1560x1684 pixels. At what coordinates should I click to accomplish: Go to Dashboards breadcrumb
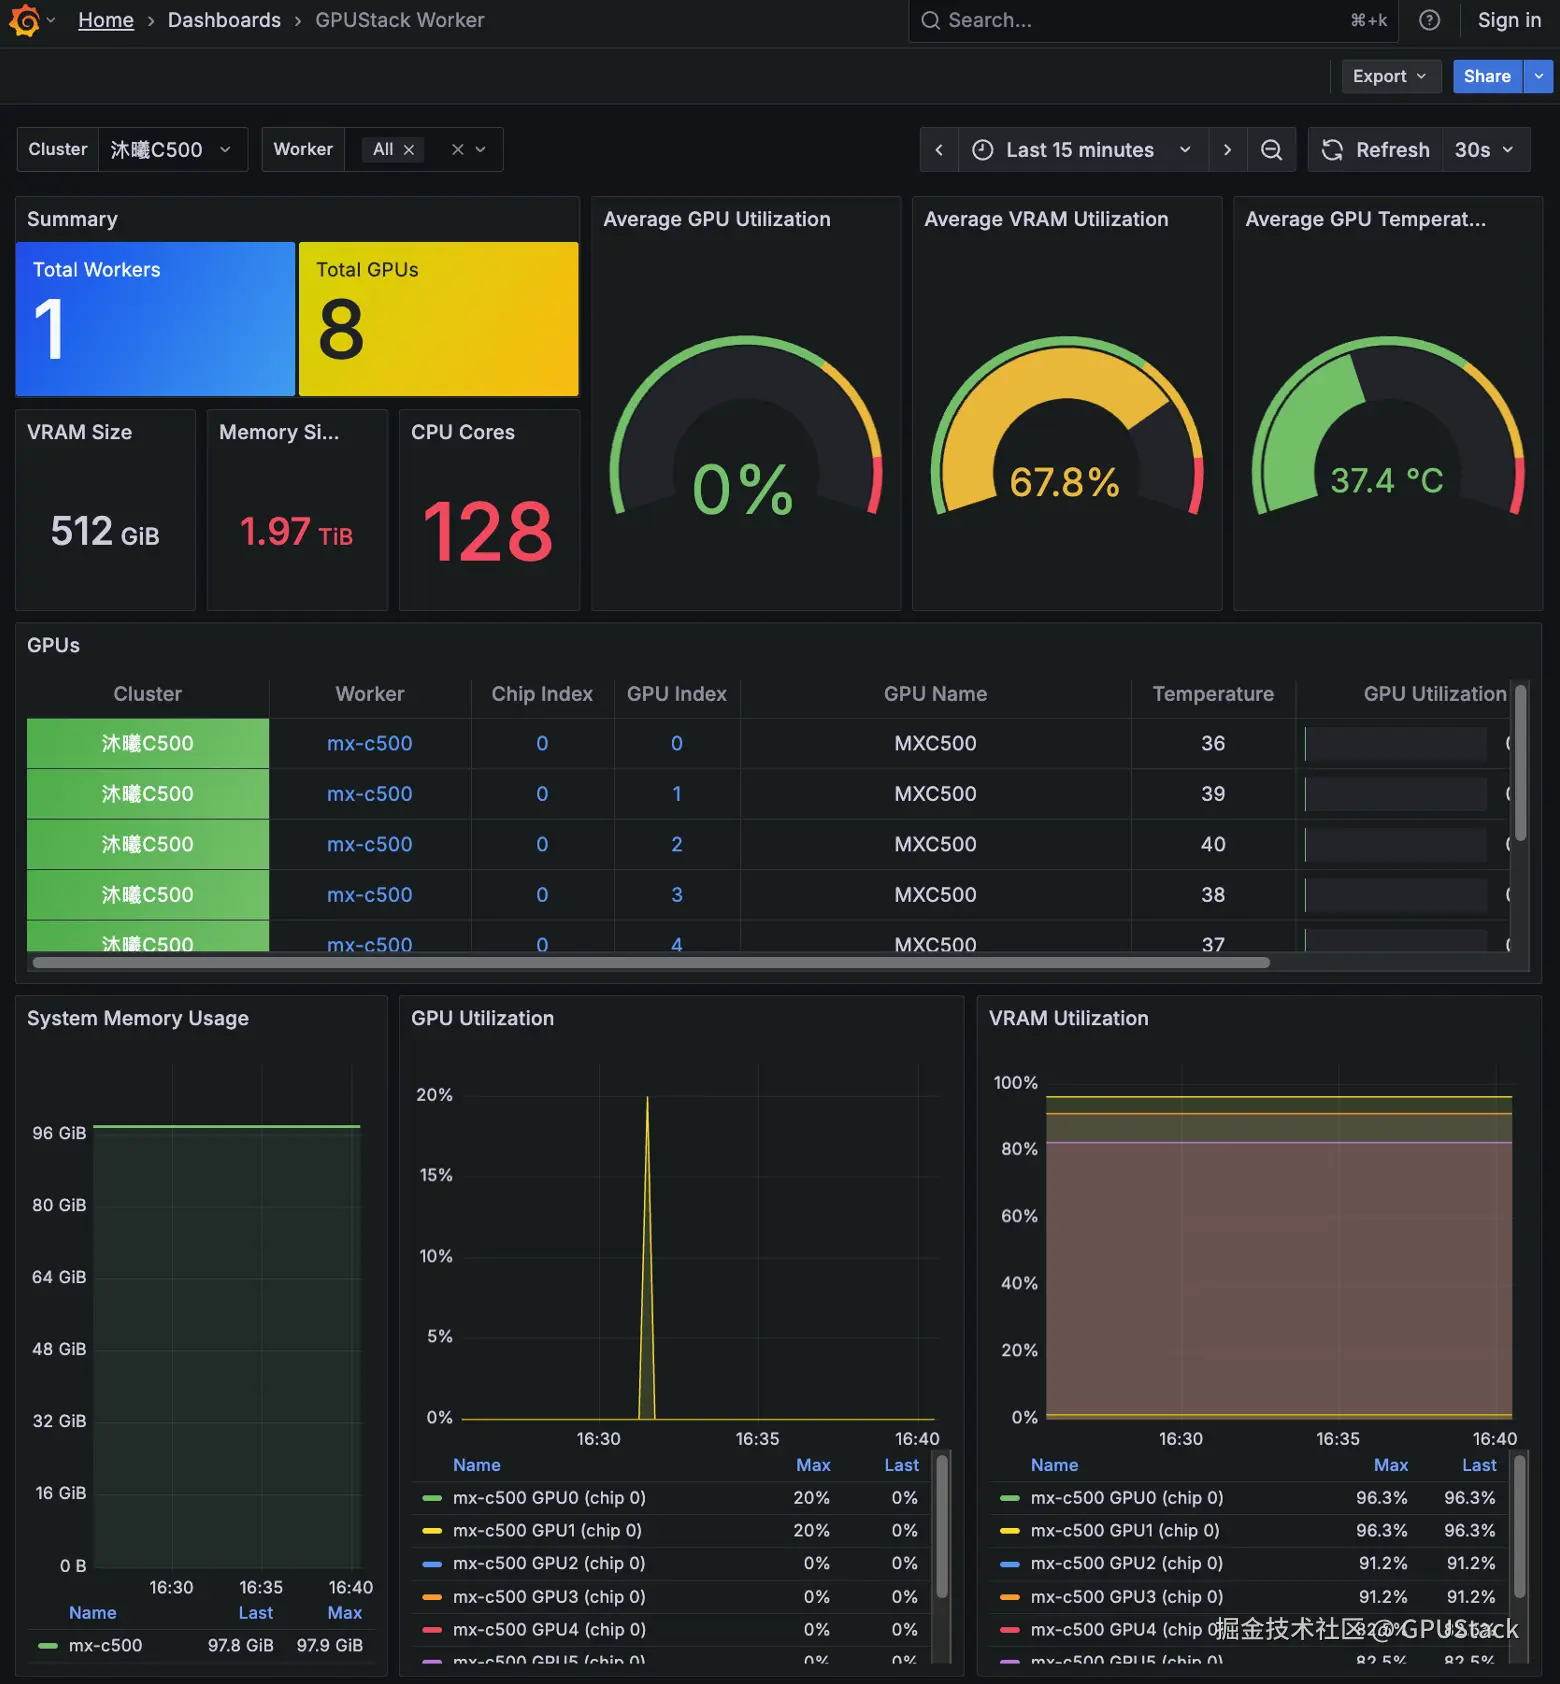click(224, 20)
